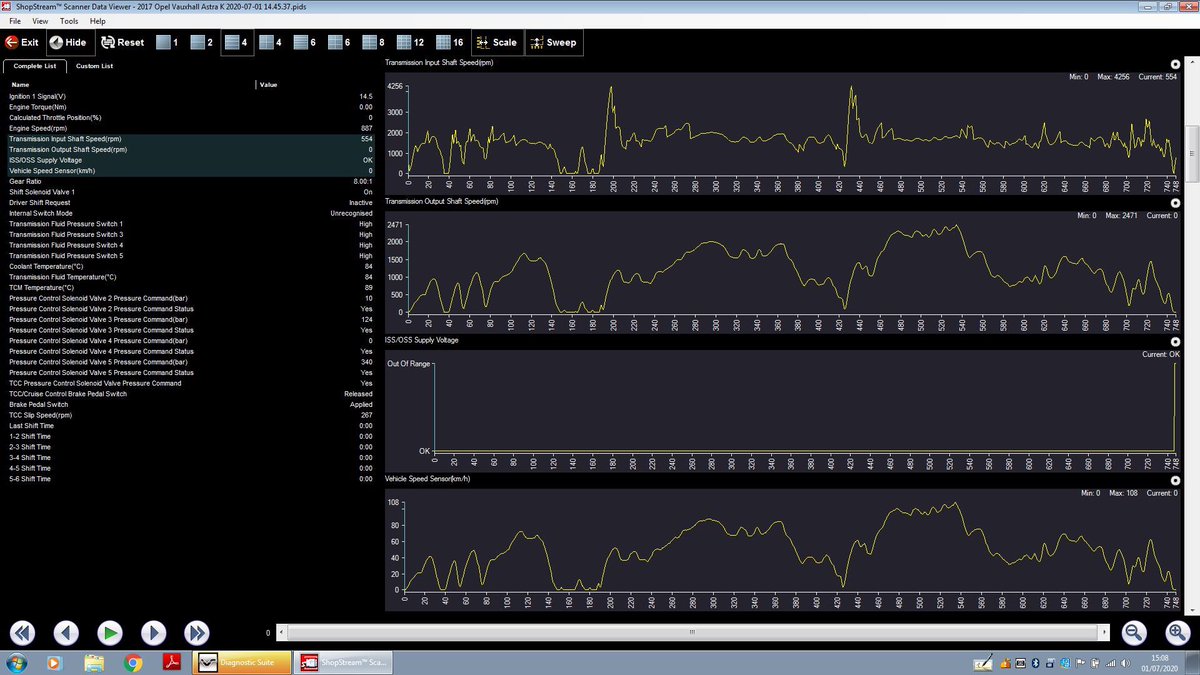Switch to the Complete List tab
The width and height of the screenshot is (1200, 675).
[35, 66]
